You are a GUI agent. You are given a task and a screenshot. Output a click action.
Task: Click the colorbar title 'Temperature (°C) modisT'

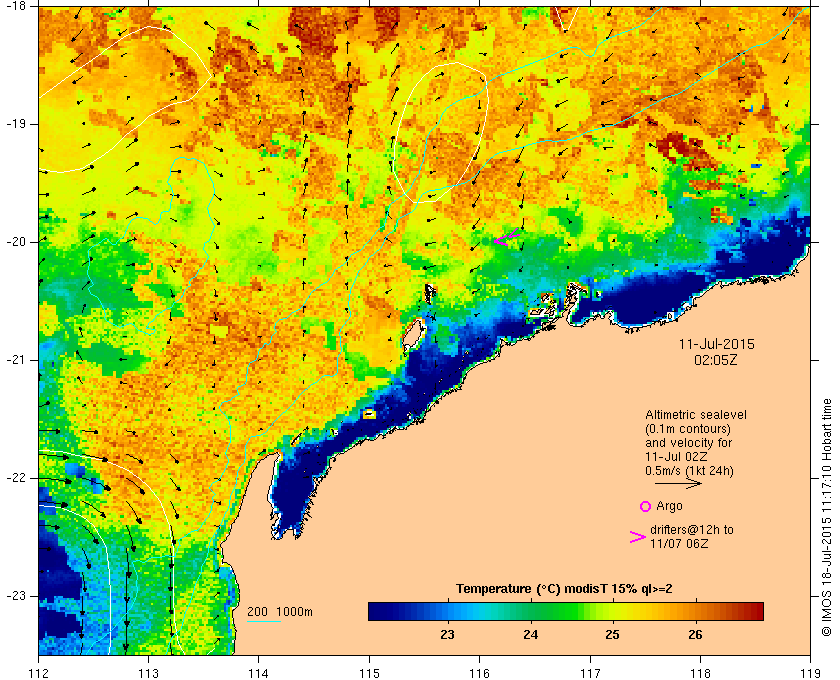(532, 589)
